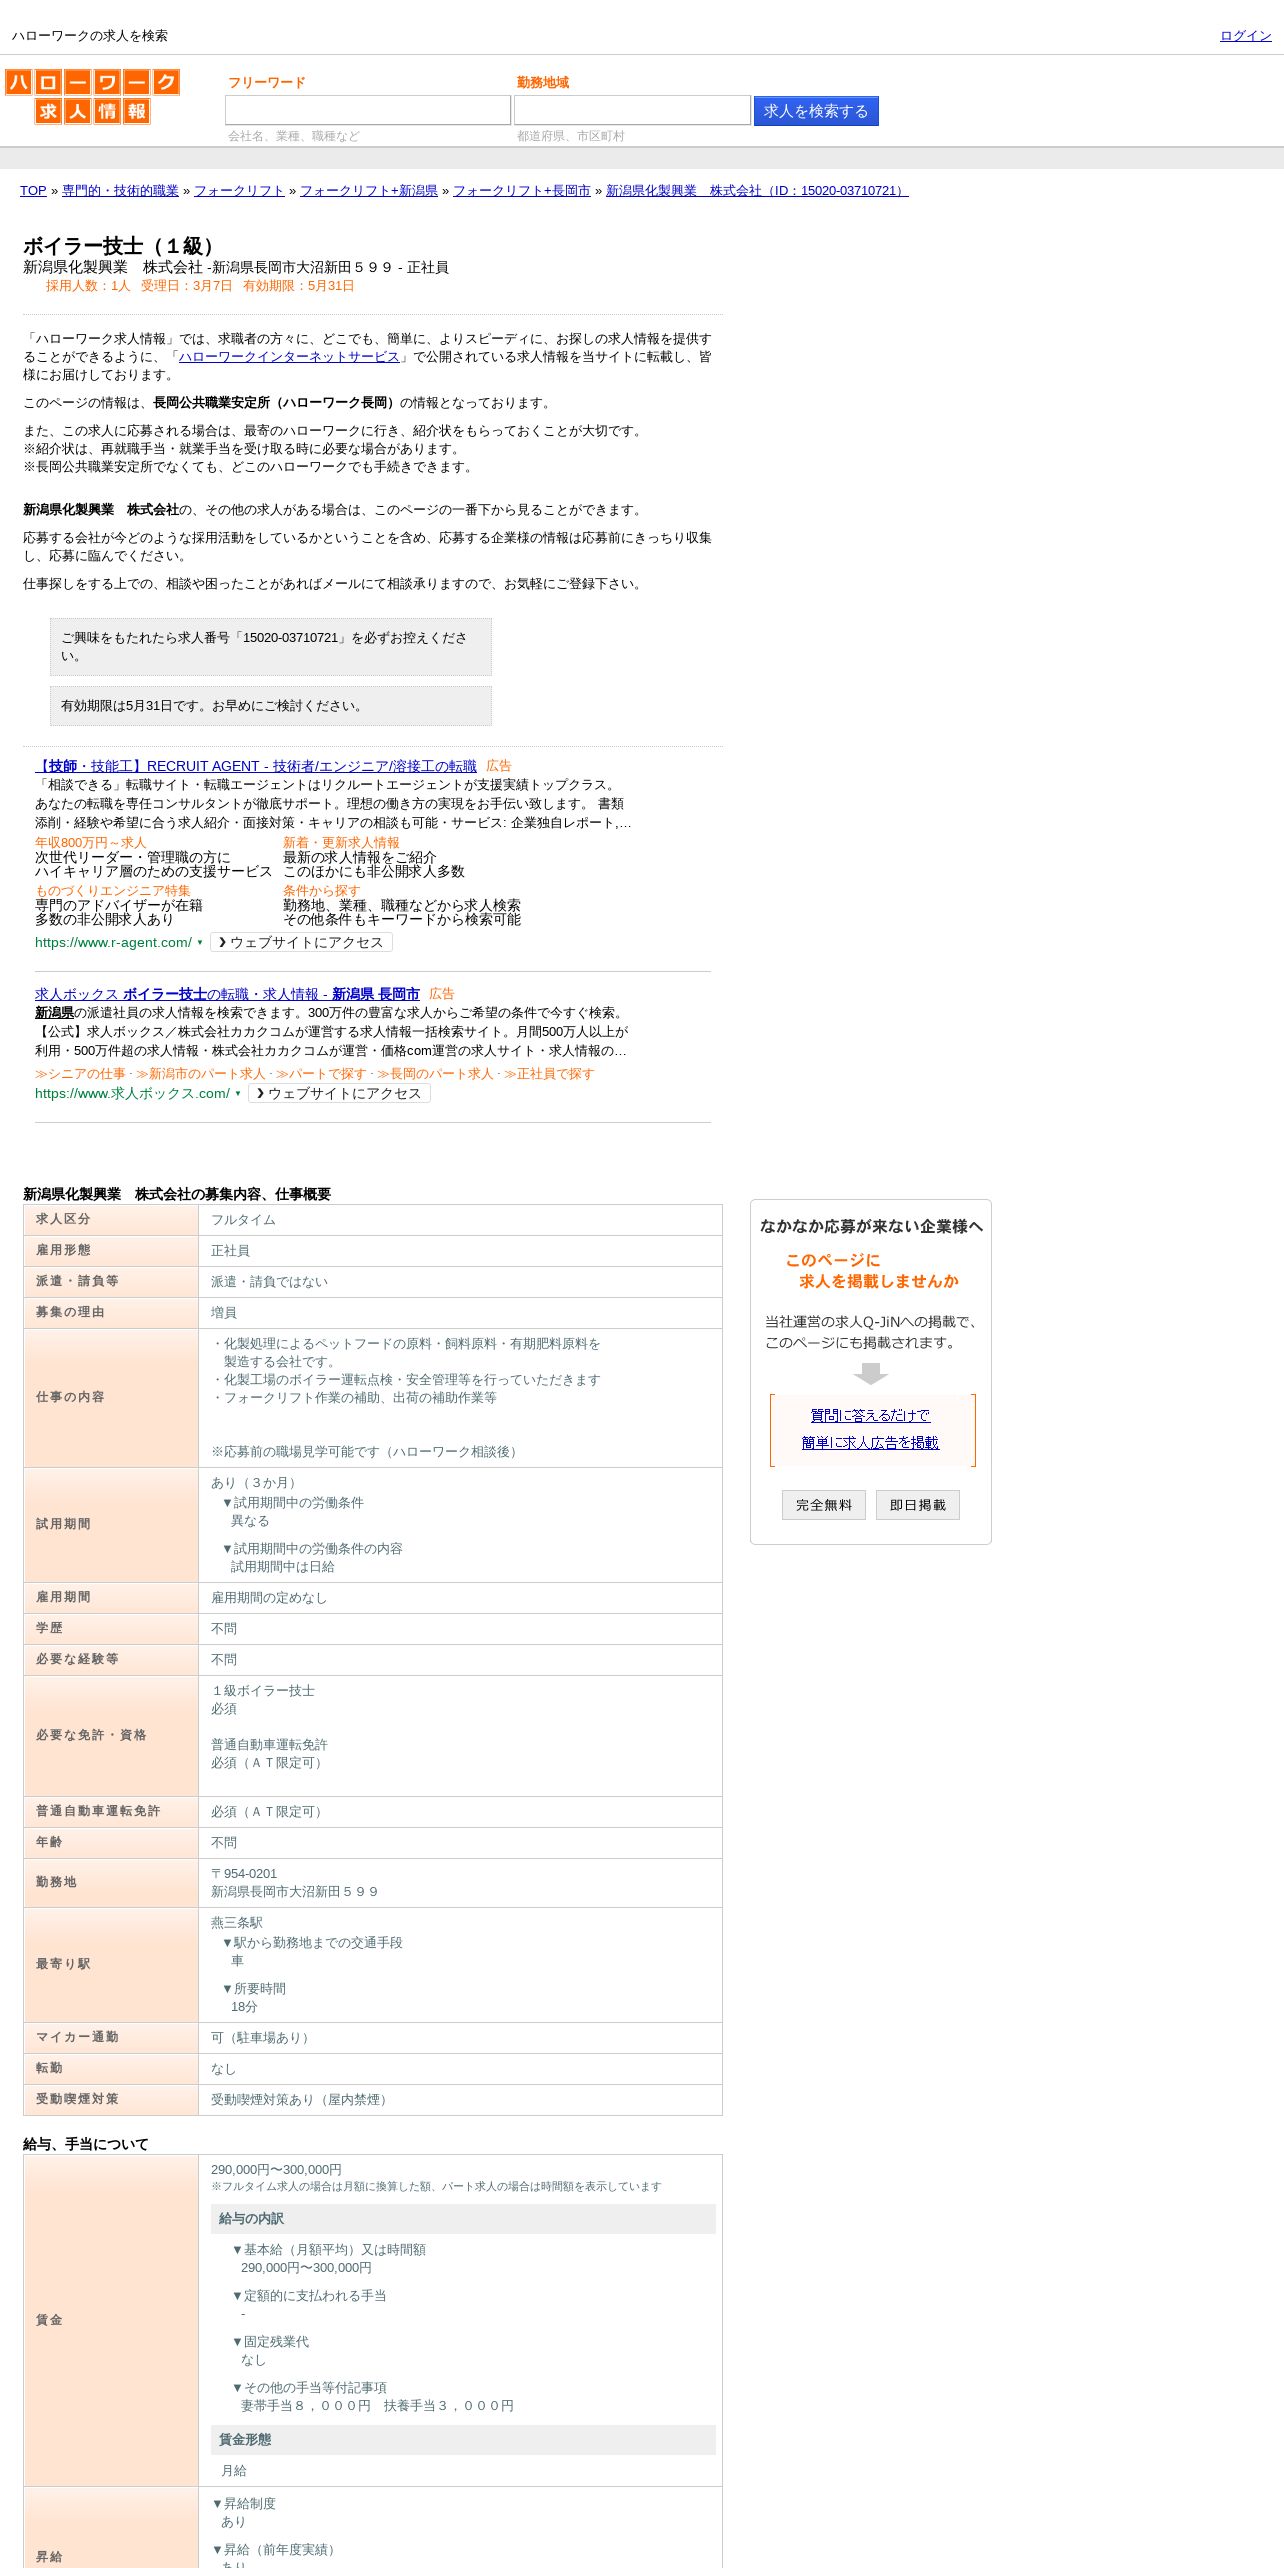This screenshot has height=2568, width=1284.
Task: Click 年収800万円～求人 ad sublink
Action: coord(90,843)
